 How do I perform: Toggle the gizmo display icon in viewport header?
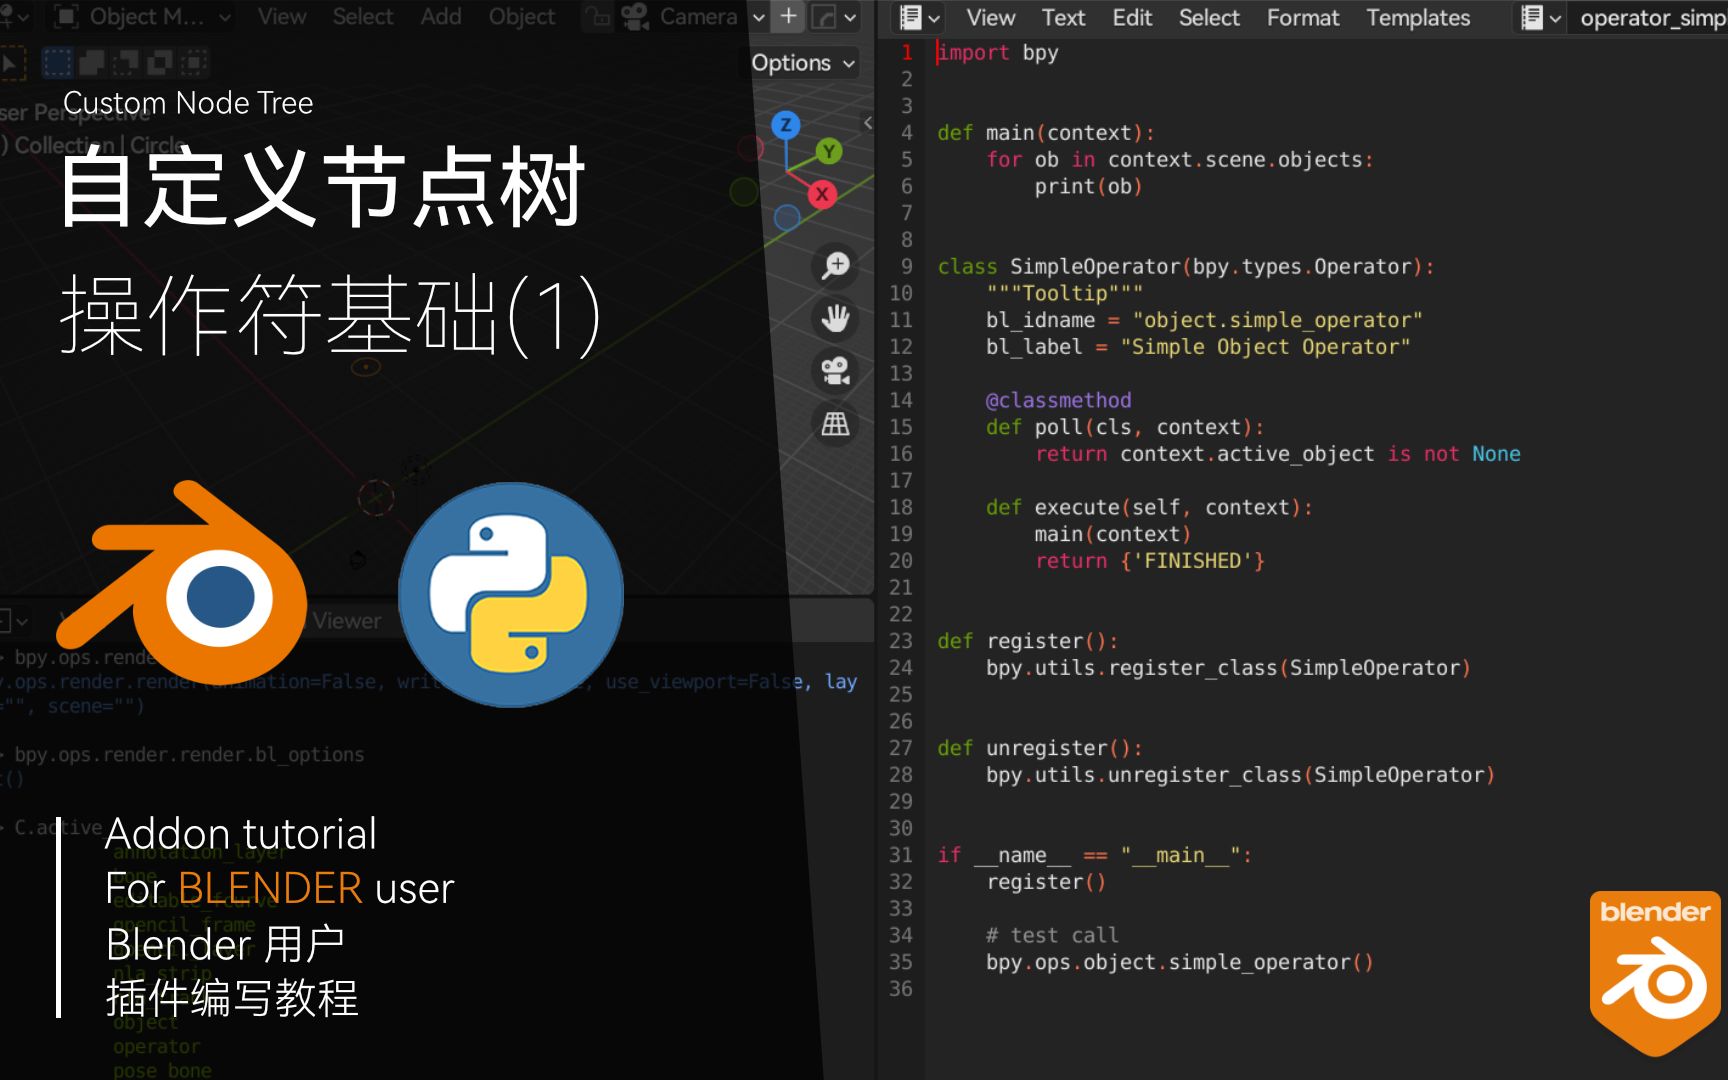click(x=823, y=16)
